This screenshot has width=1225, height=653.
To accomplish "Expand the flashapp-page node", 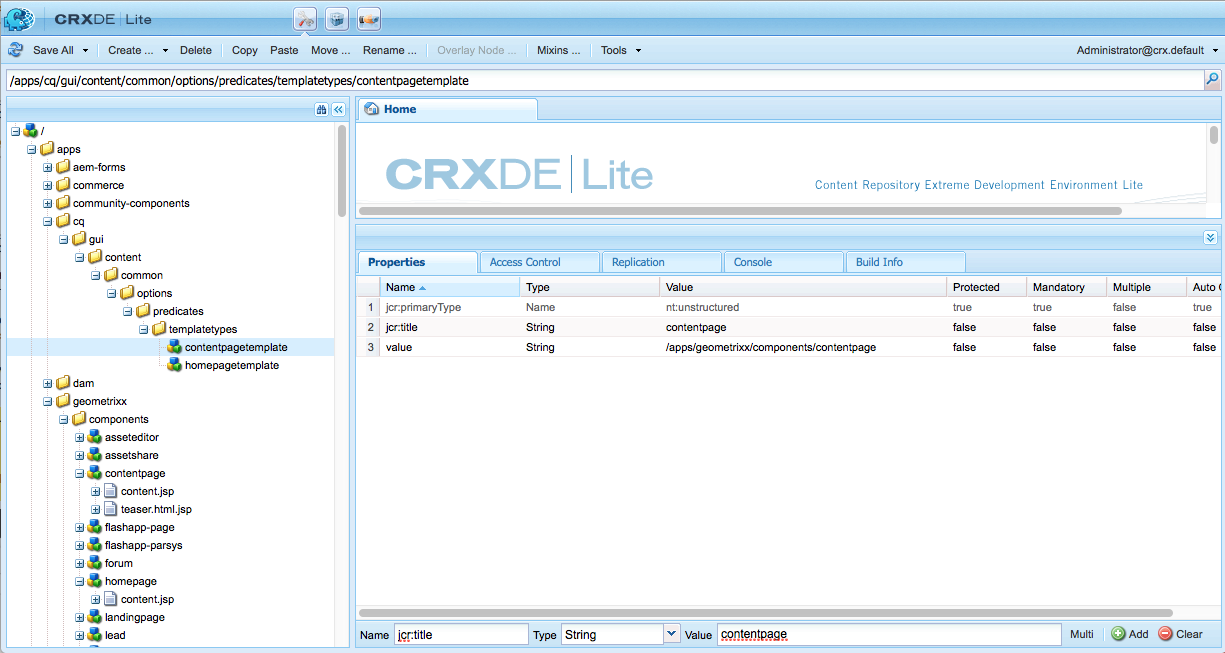I will coord(80,527).
